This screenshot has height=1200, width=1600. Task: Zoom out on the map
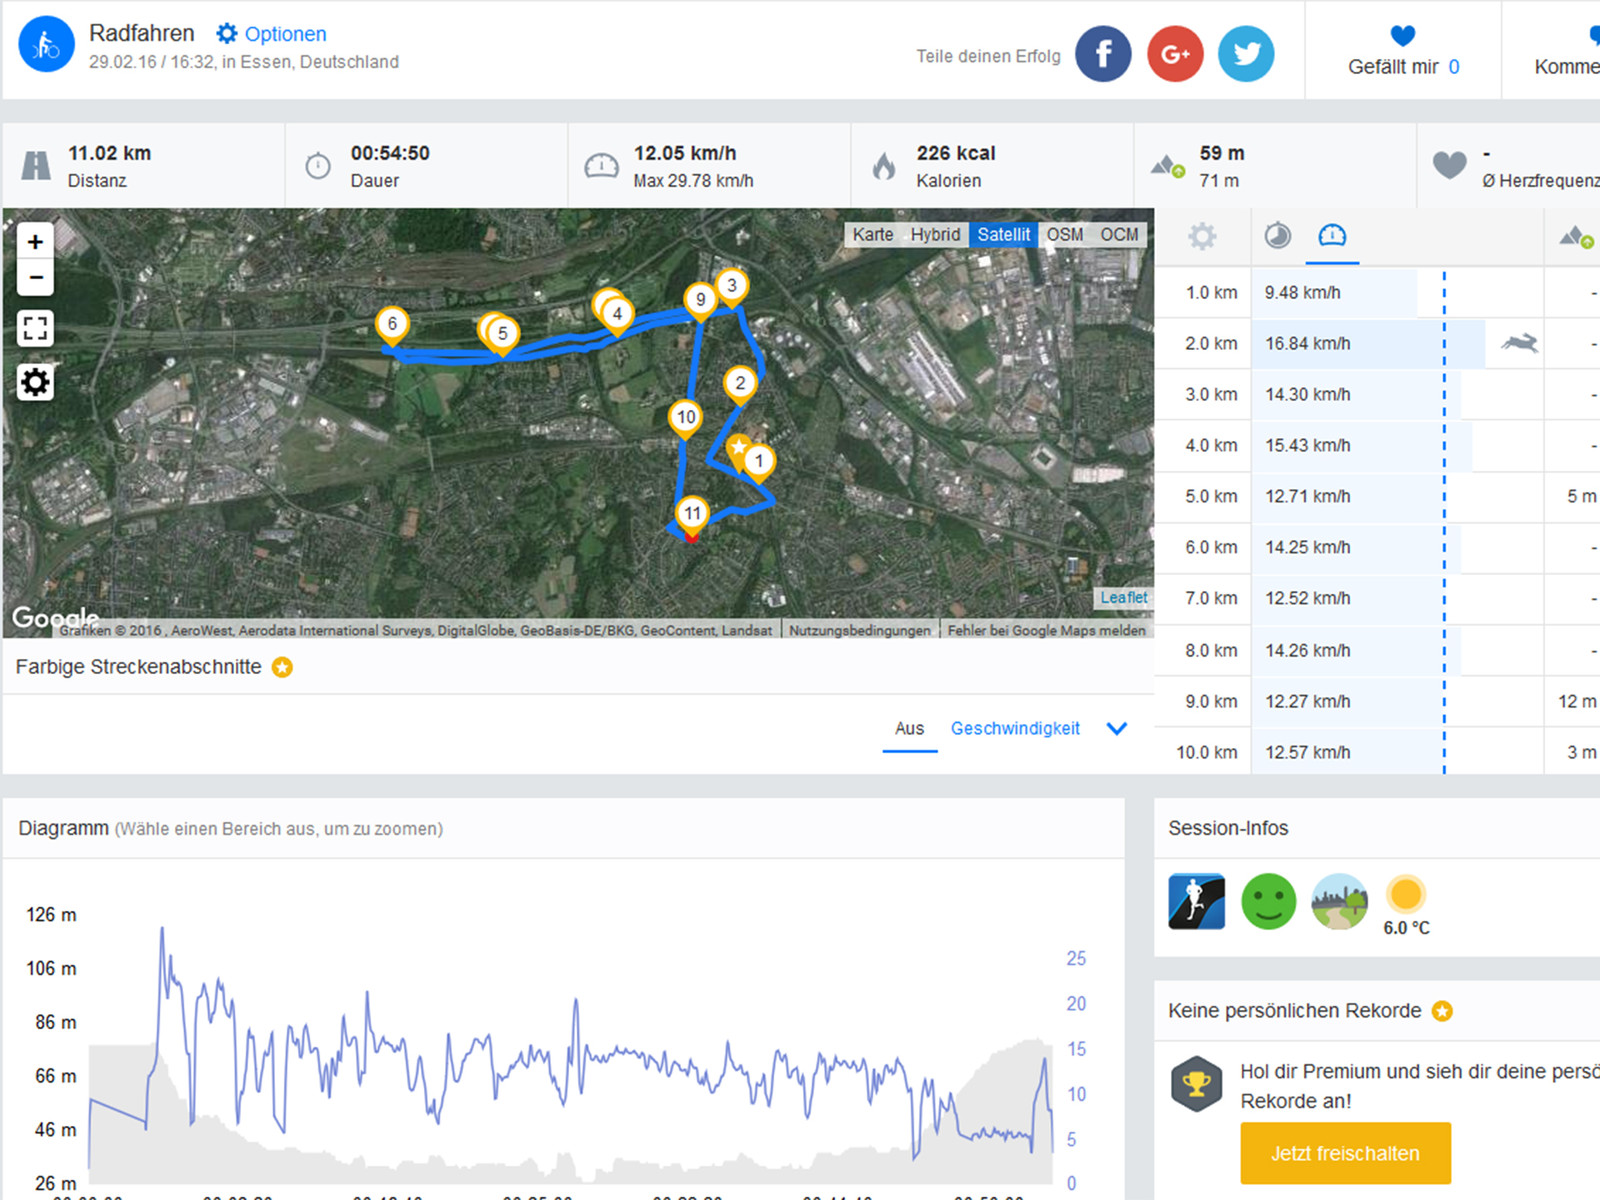pos(35,277)
